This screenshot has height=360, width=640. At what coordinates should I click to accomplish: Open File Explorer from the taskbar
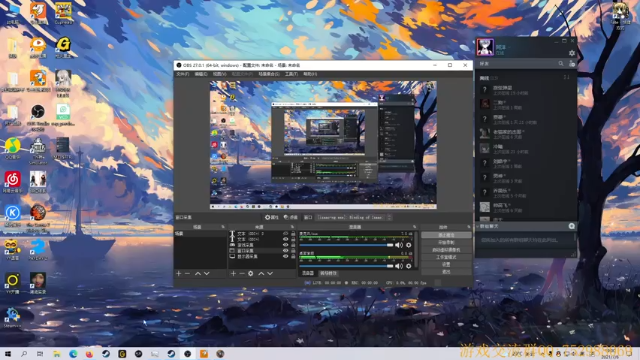pyautogui.click(x=57, y=354)
